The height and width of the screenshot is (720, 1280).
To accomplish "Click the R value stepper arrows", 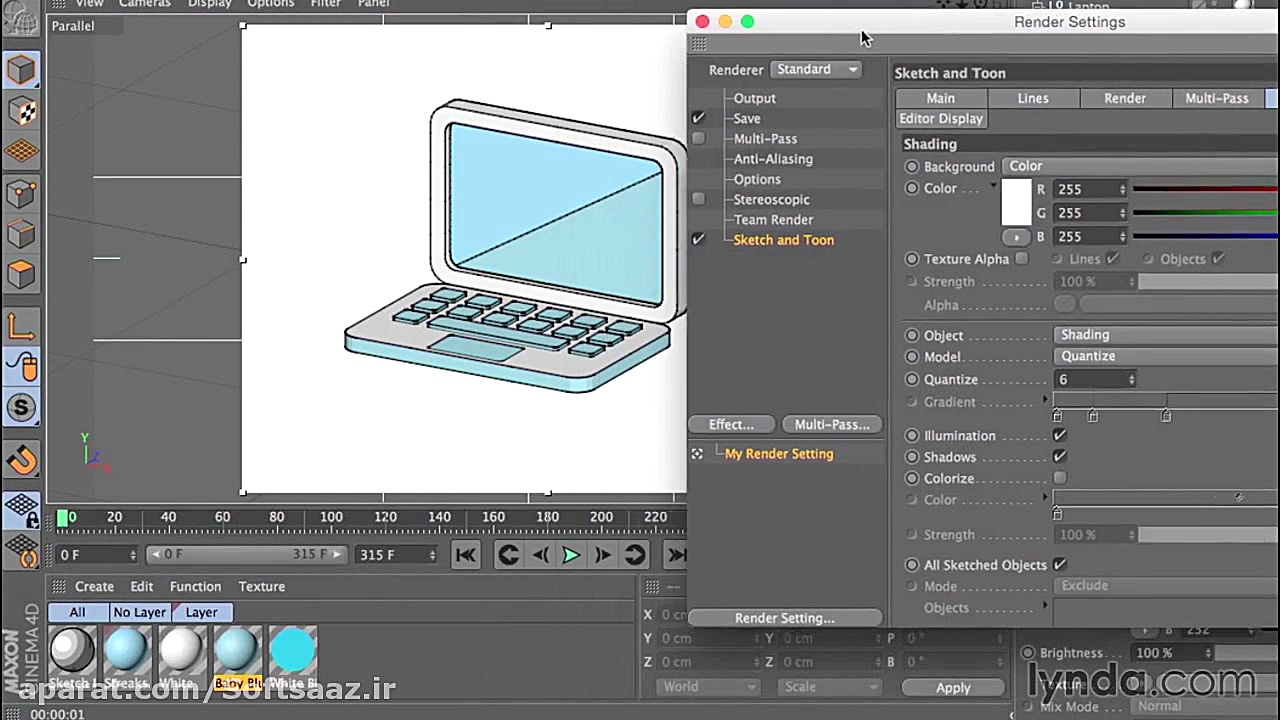I will (x=1122, y=189).
